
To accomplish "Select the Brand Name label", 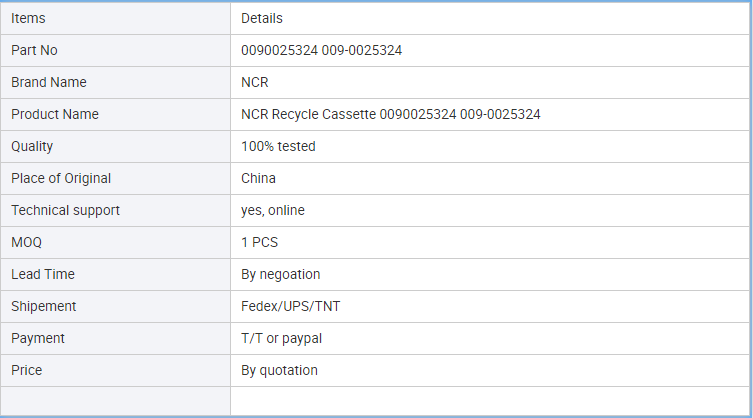I will pyautogui.click(x=49, y=82).
